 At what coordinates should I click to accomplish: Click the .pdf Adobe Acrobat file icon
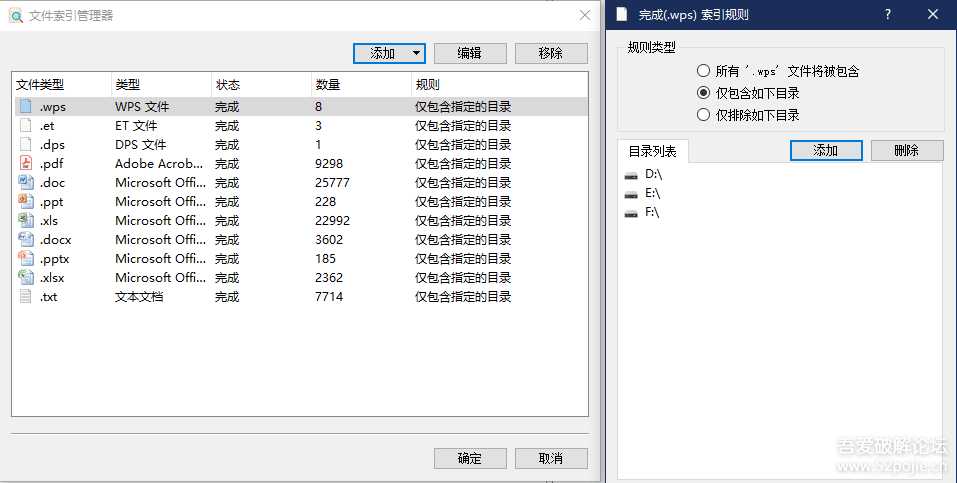tap(26, 163)
